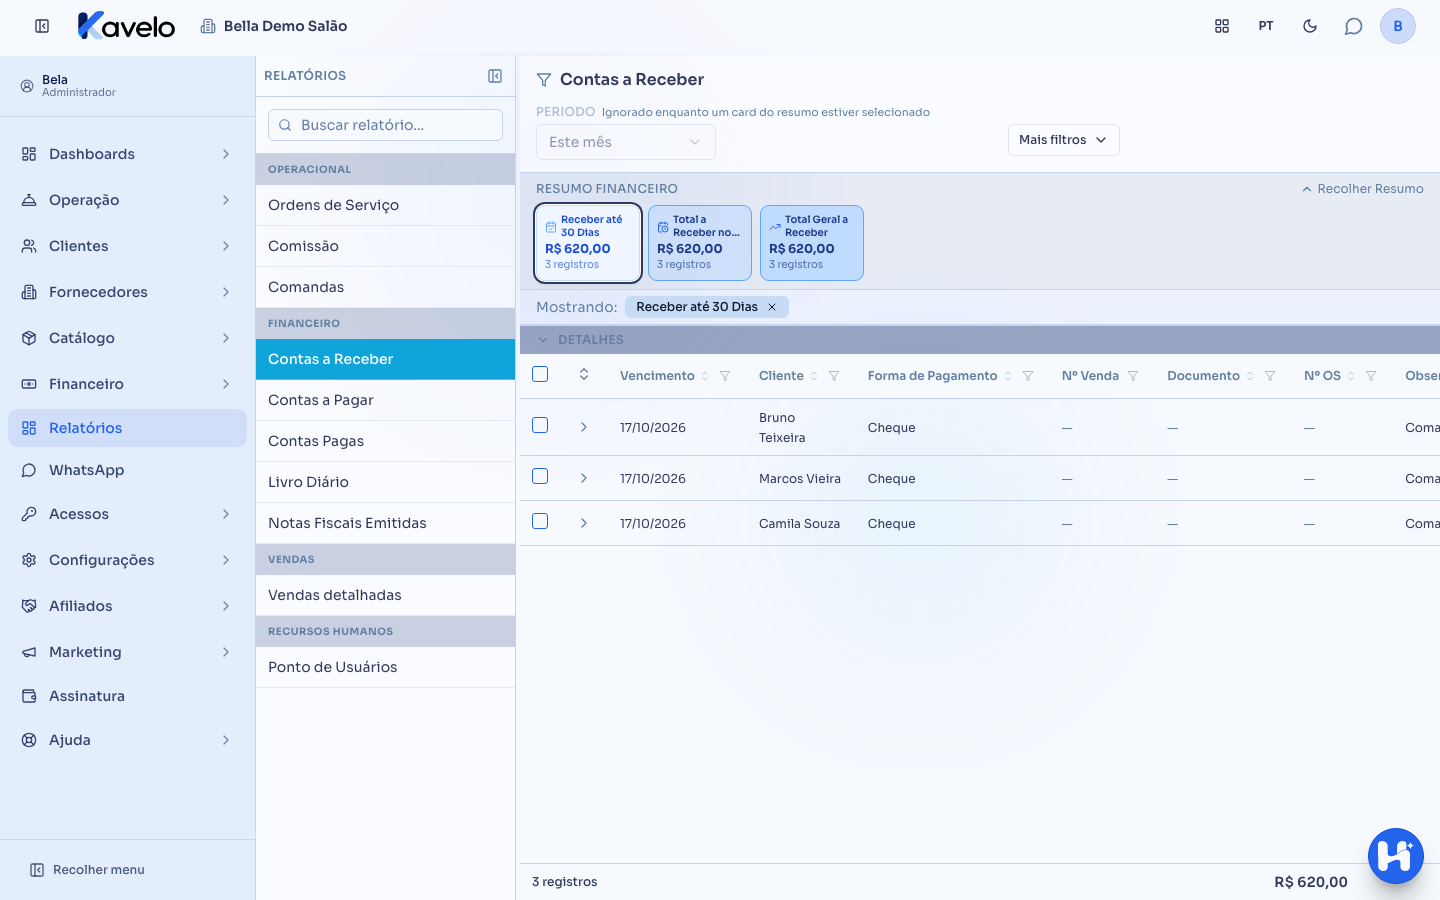Filter the Forma de Pagamento column

pyautogui.click(x=1028, y=376)
